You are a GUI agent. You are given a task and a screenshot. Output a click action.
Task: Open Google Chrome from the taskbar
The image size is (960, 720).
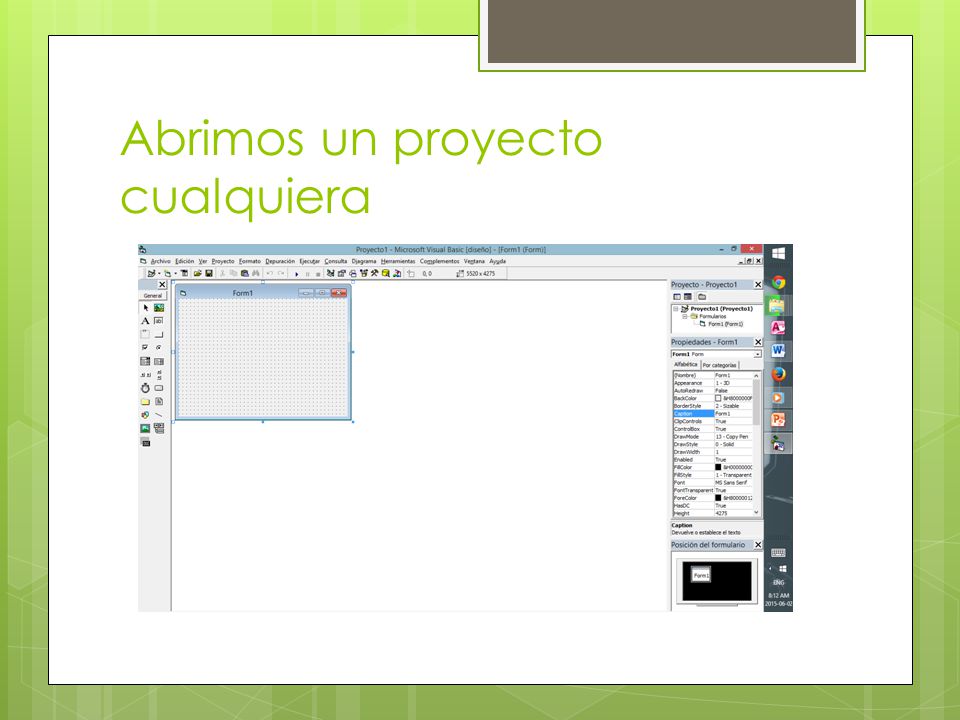click(x=778, y=282)
